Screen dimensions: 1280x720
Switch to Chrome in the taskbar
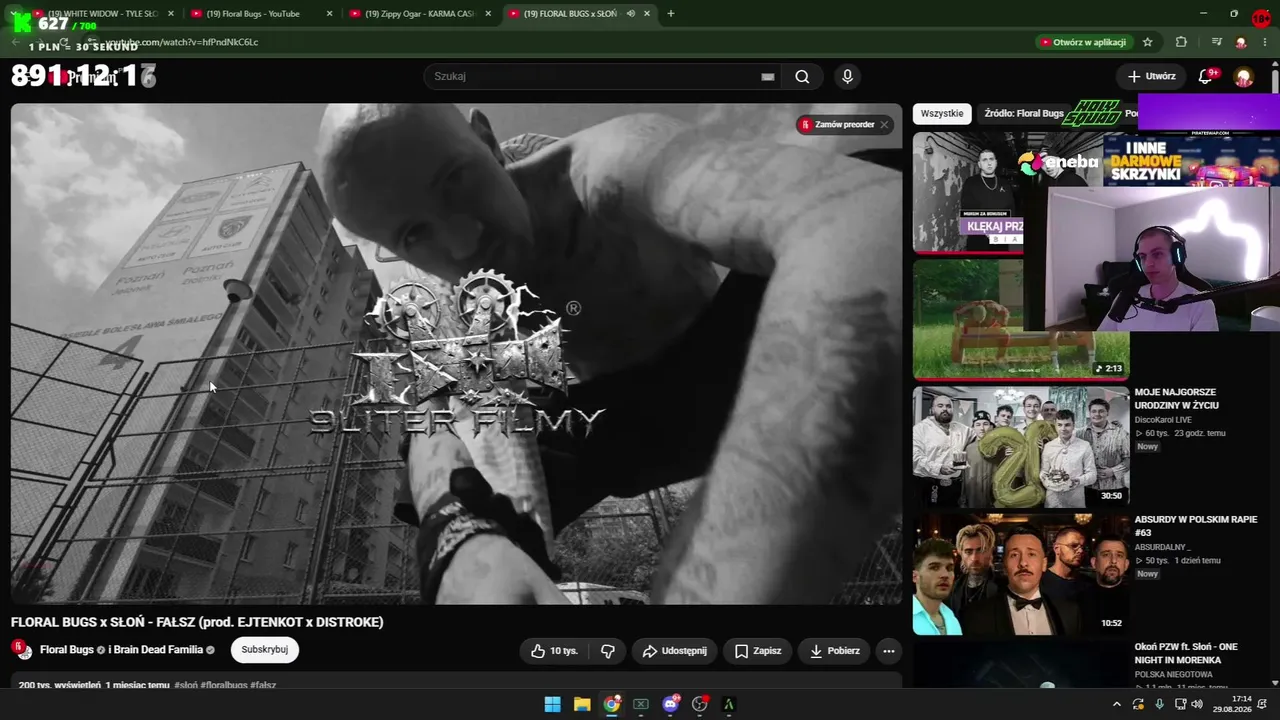pos(611,704)
